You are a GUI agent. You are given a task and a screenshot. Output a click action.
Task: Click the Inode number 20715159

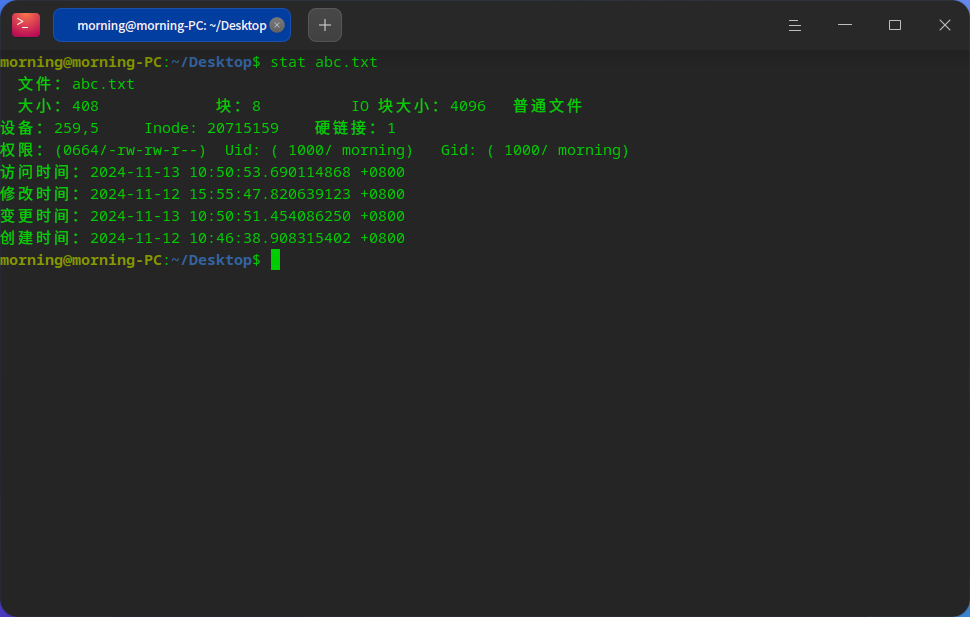tap(242, 128)
